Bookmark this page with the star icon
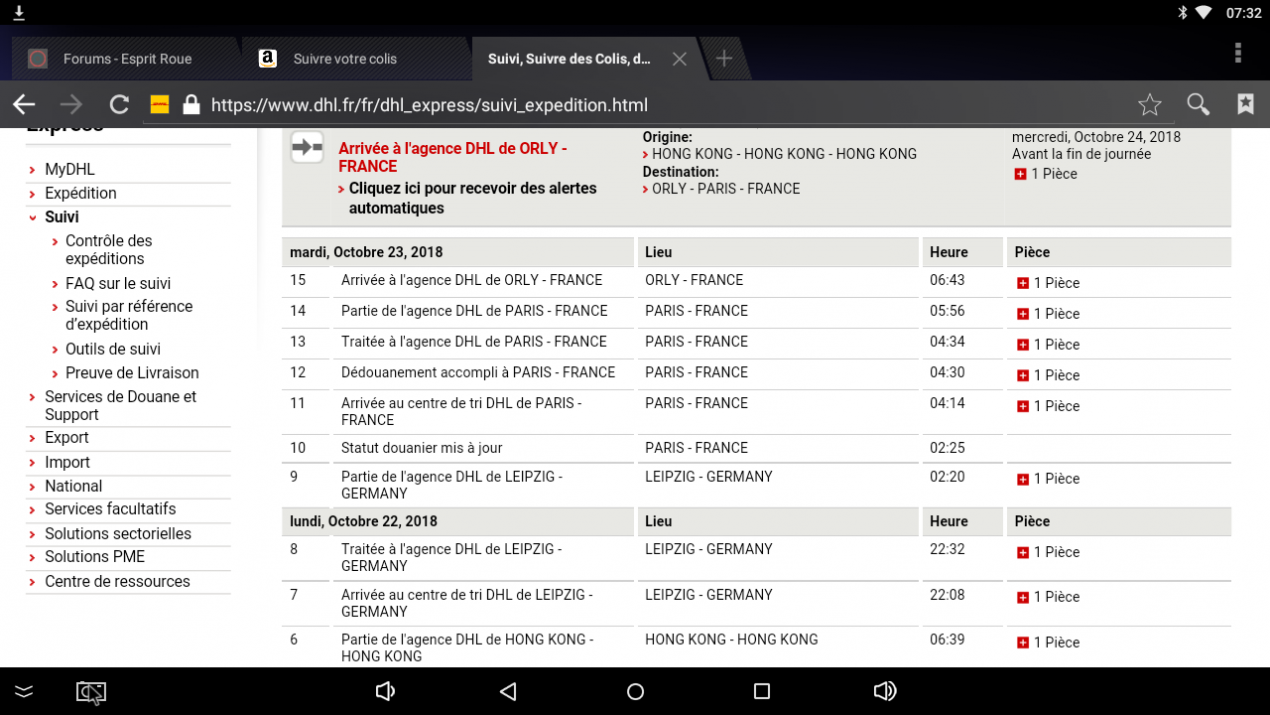This screenshot has width=1270, height=715. coord(1150,105)
